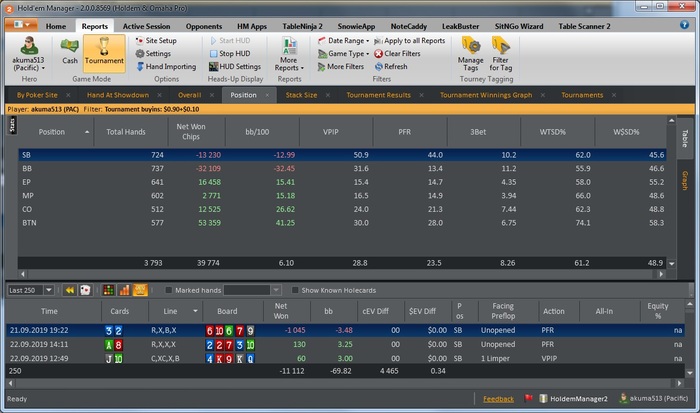
Task: Refresh the report data
Action: click(x=391, y=67)
